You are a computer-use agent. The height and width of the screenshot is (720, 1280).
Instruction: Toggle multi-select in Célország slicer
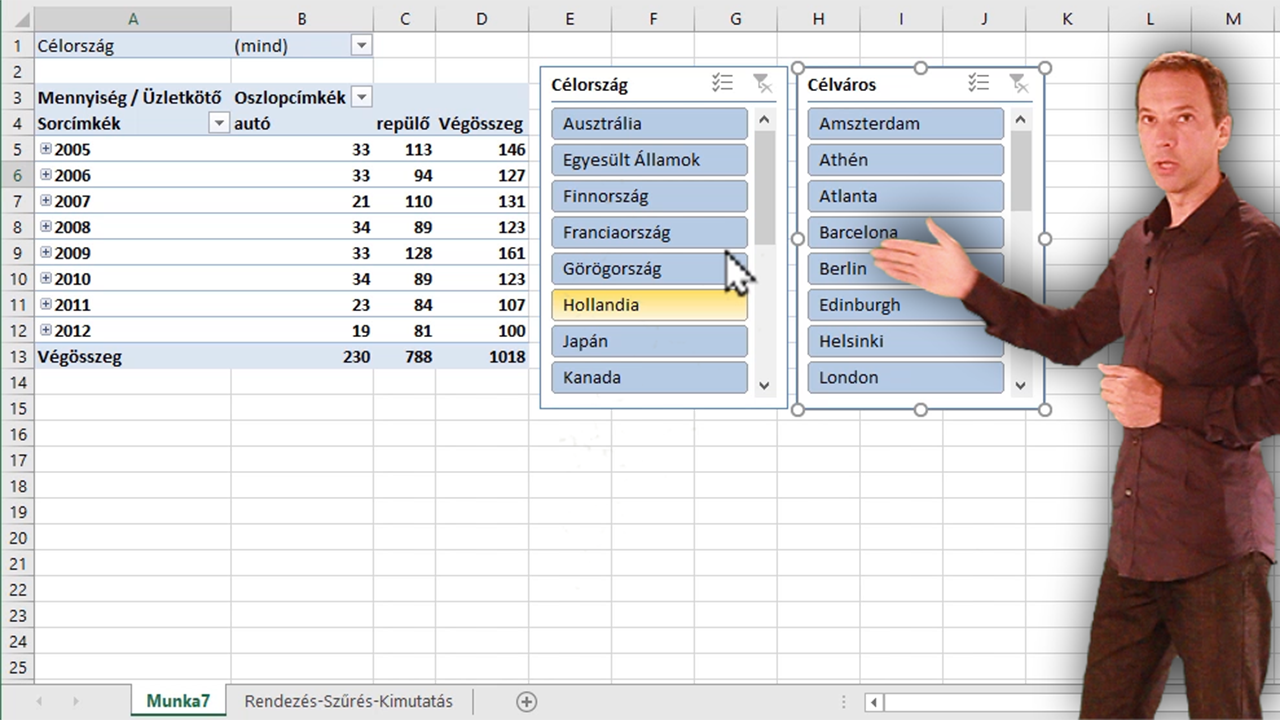point(722,84)
